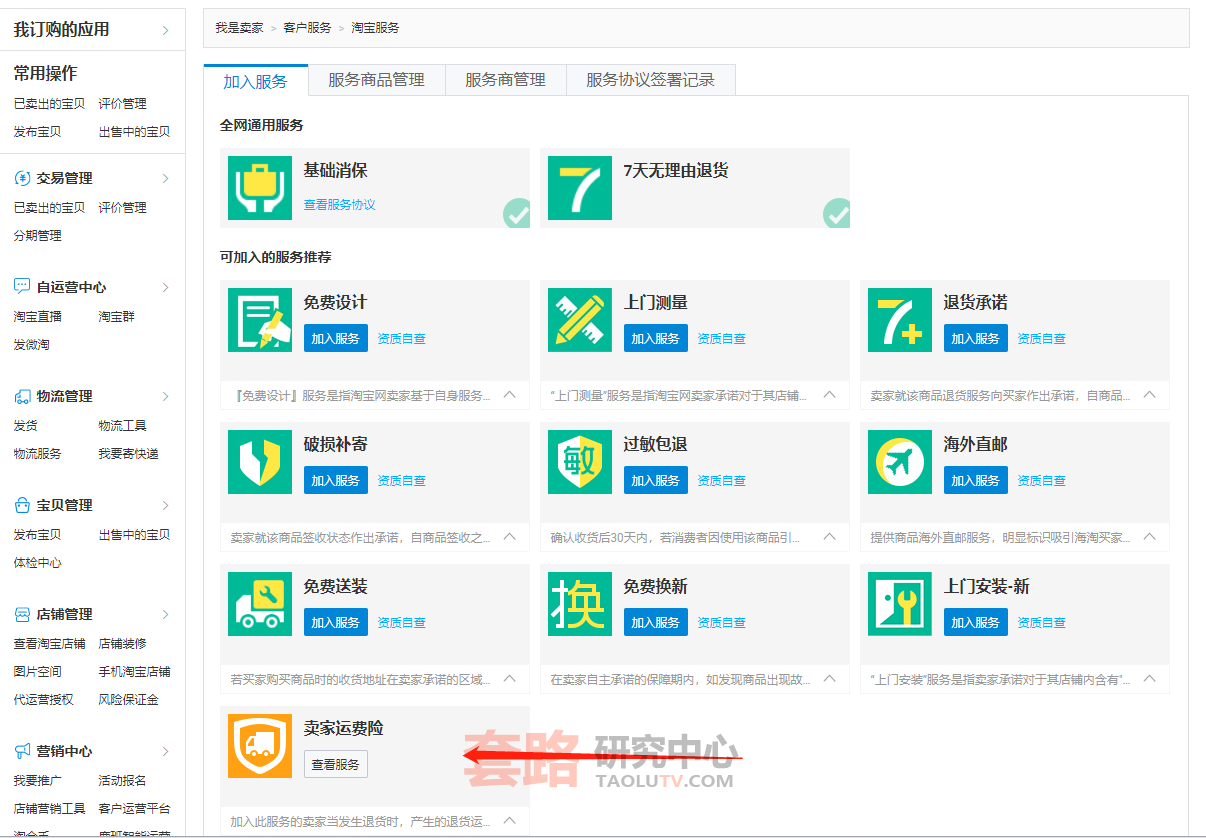Open 查看服务协议 link under 基础消保
This screenshot has width=1206, height=838.
(x=340, y=204)
